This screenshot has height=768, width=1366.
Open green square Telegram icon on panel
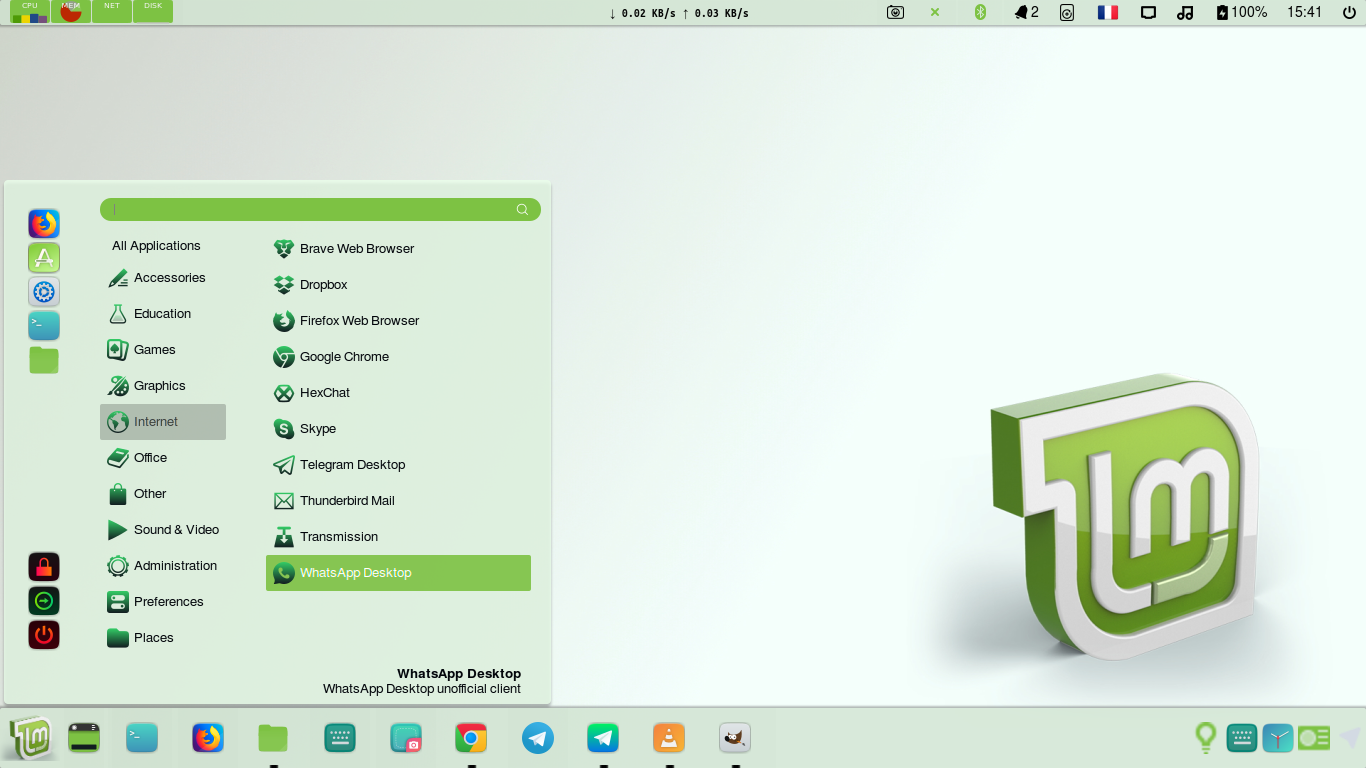603,739
